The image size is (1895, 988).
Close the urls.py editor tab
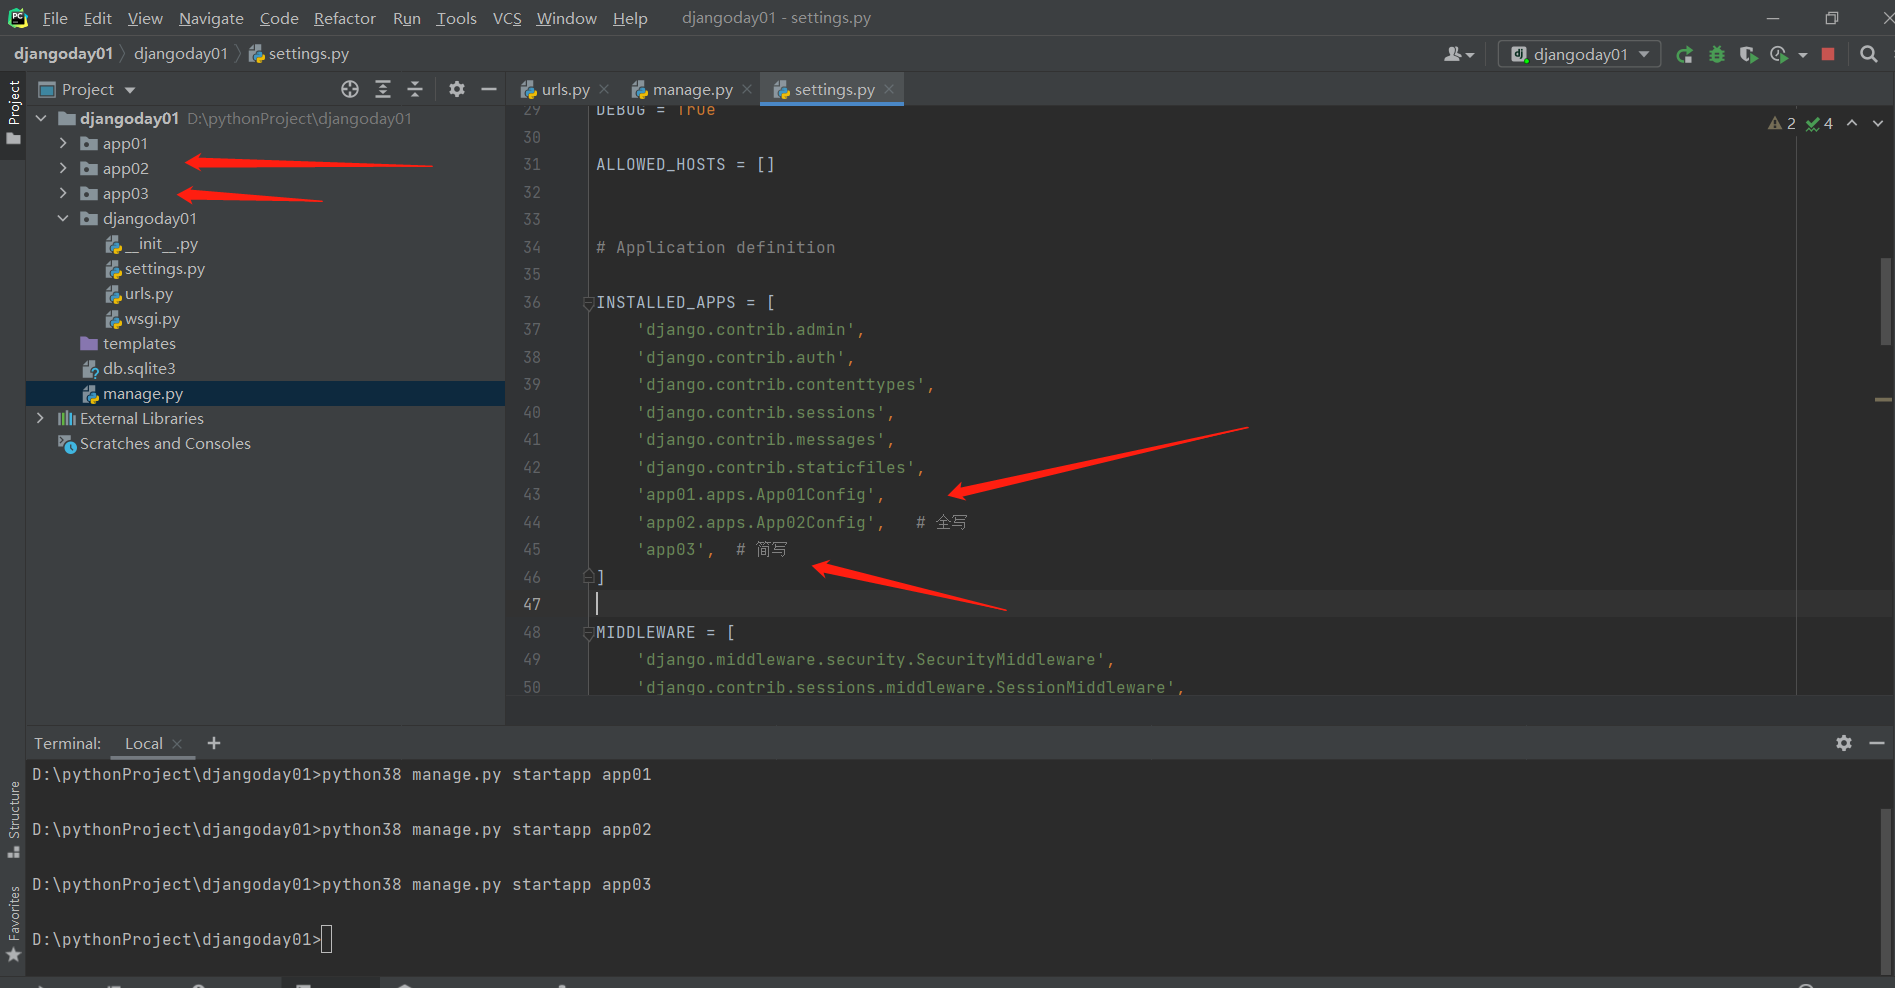point(604,90)
